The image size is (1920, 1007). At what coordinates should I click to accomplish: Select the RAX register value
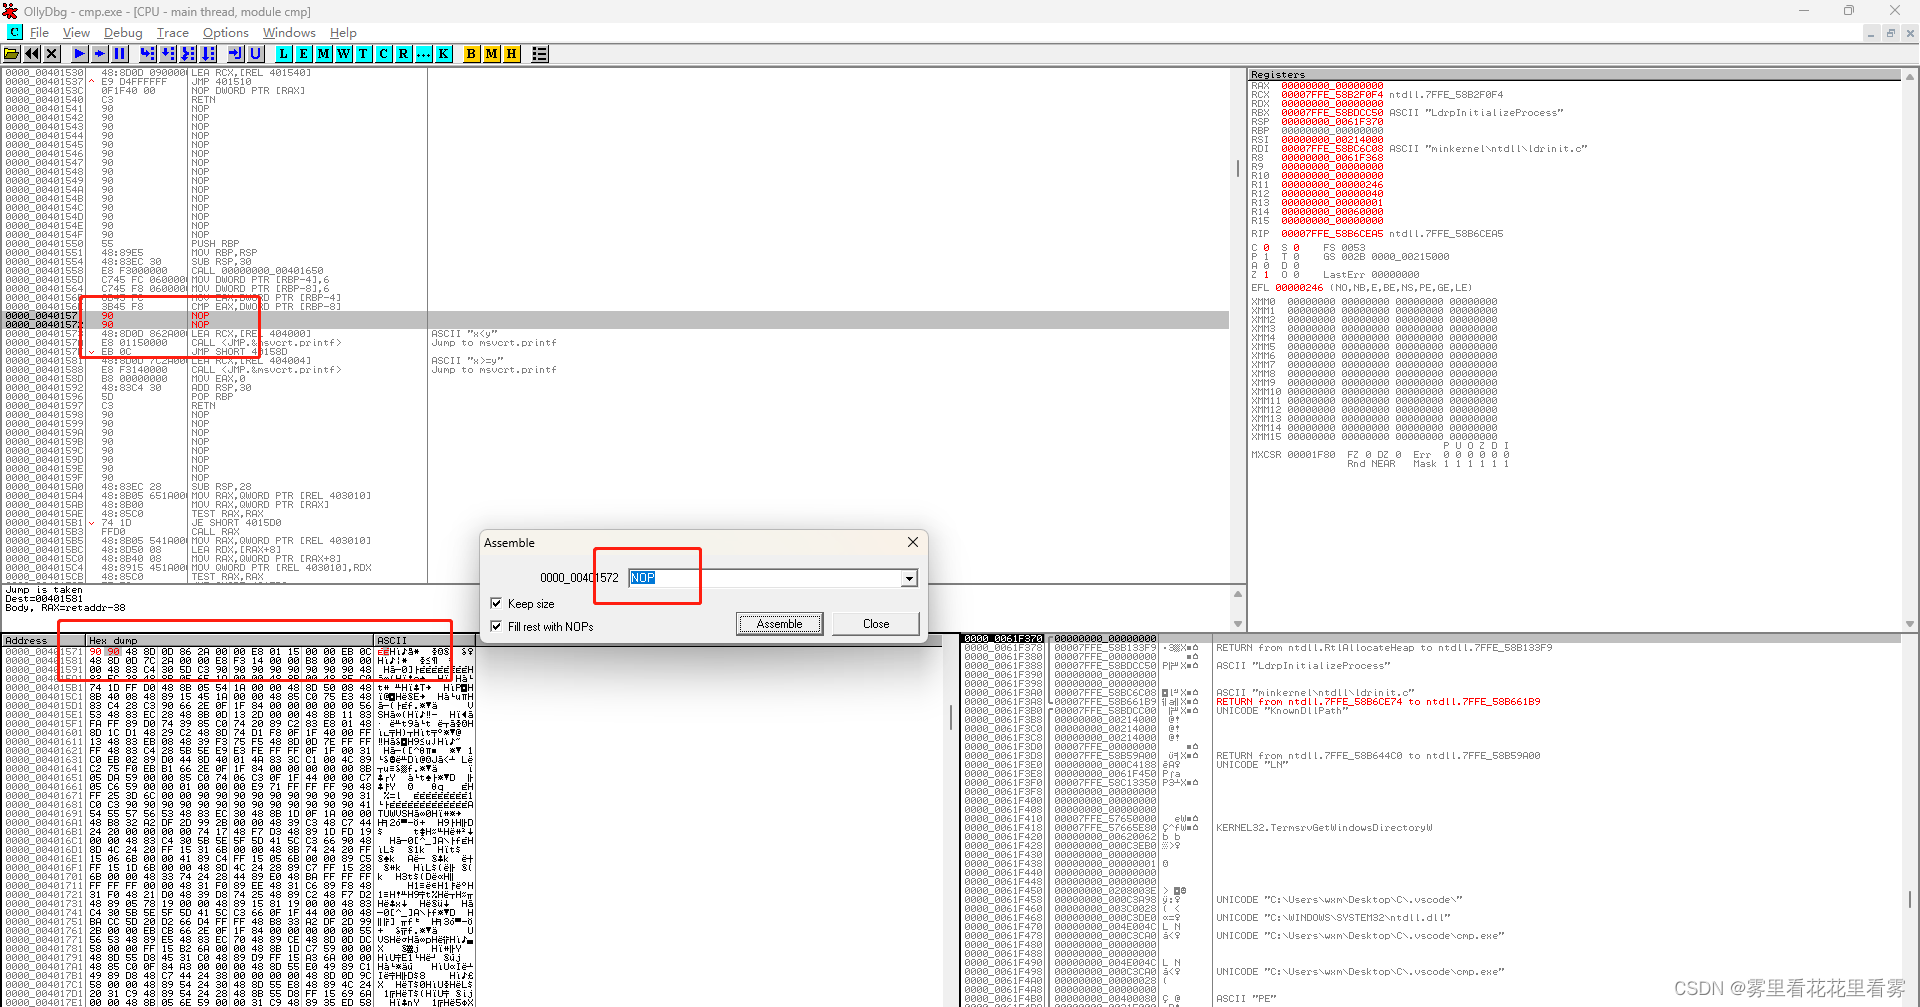[x=1332, y=86]
